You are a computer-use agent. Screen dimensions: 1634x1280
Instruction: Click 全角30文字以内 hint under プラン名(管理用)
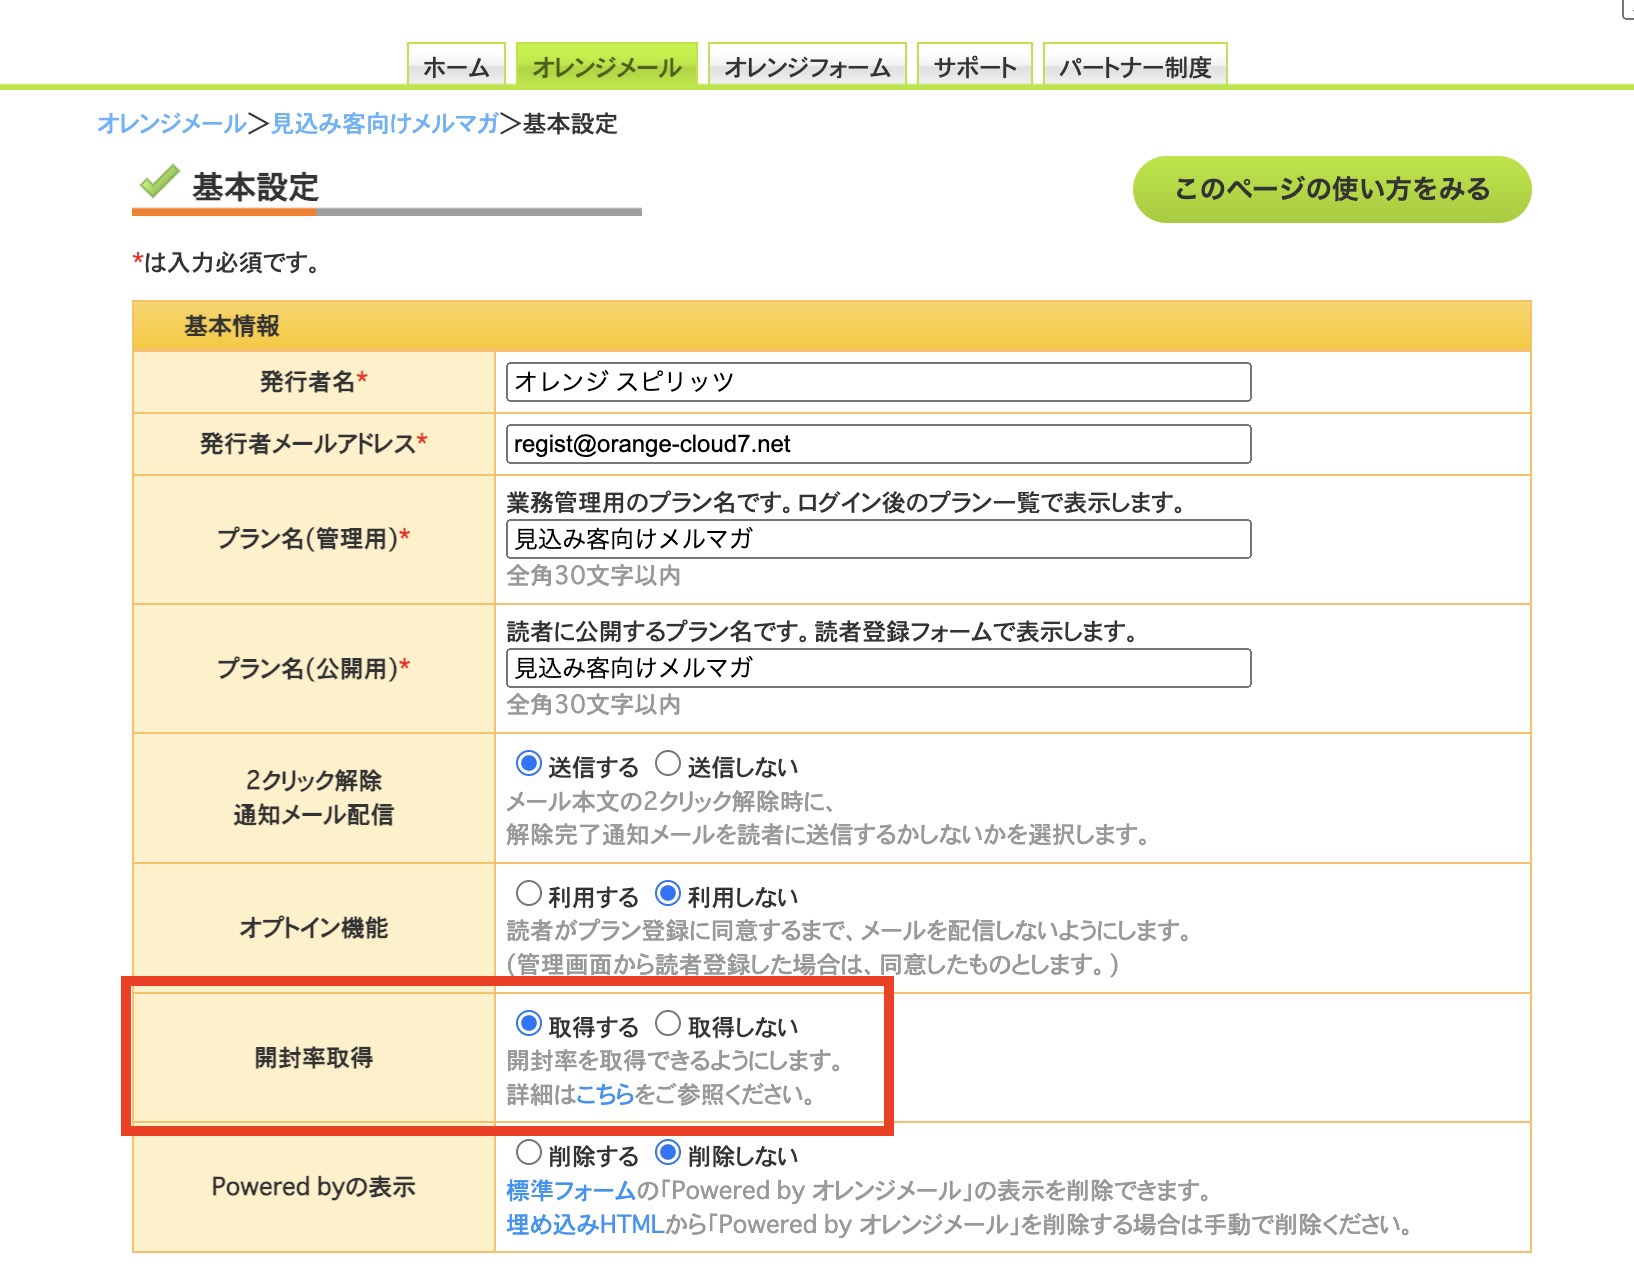(594, 575)
